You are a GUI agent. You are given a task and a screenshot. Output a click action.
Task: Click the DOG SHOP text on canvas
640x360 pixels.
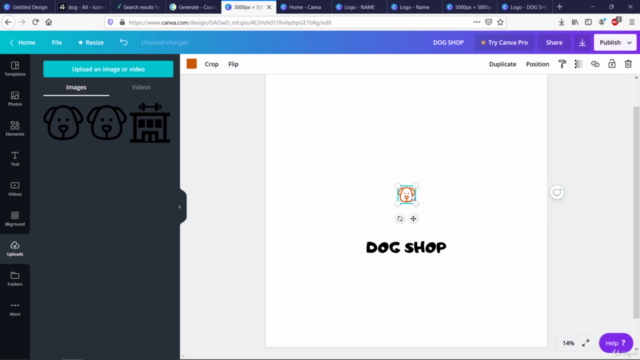[406, 247]
